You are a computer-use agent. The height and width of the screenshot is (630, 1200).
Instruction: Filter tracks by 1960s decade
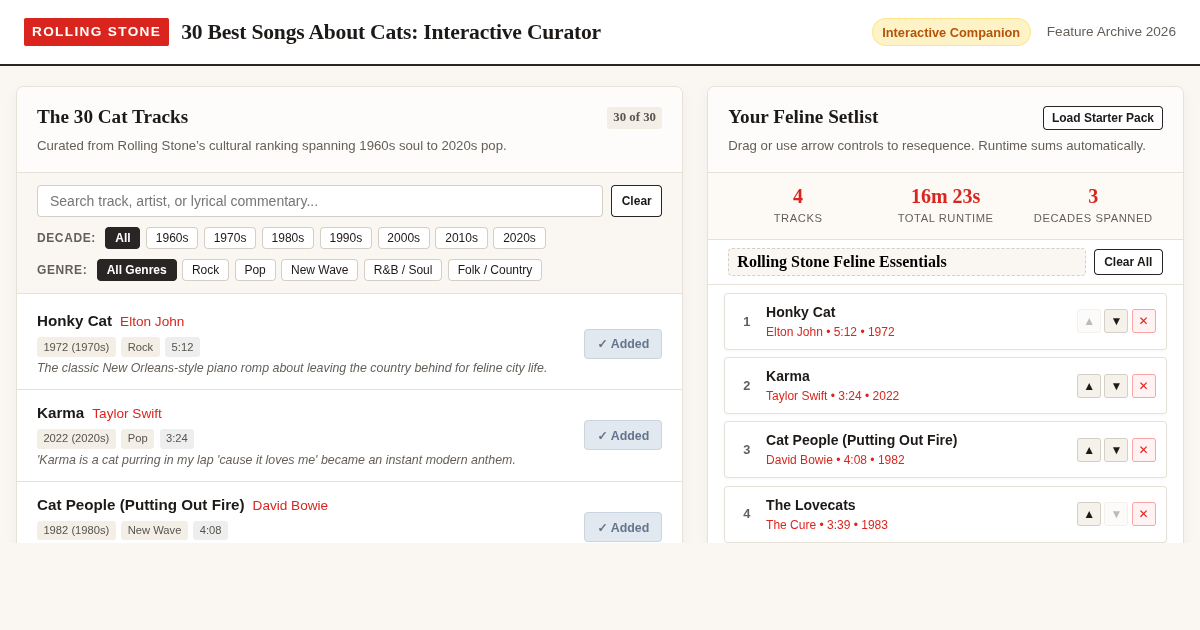pos(172,238)
